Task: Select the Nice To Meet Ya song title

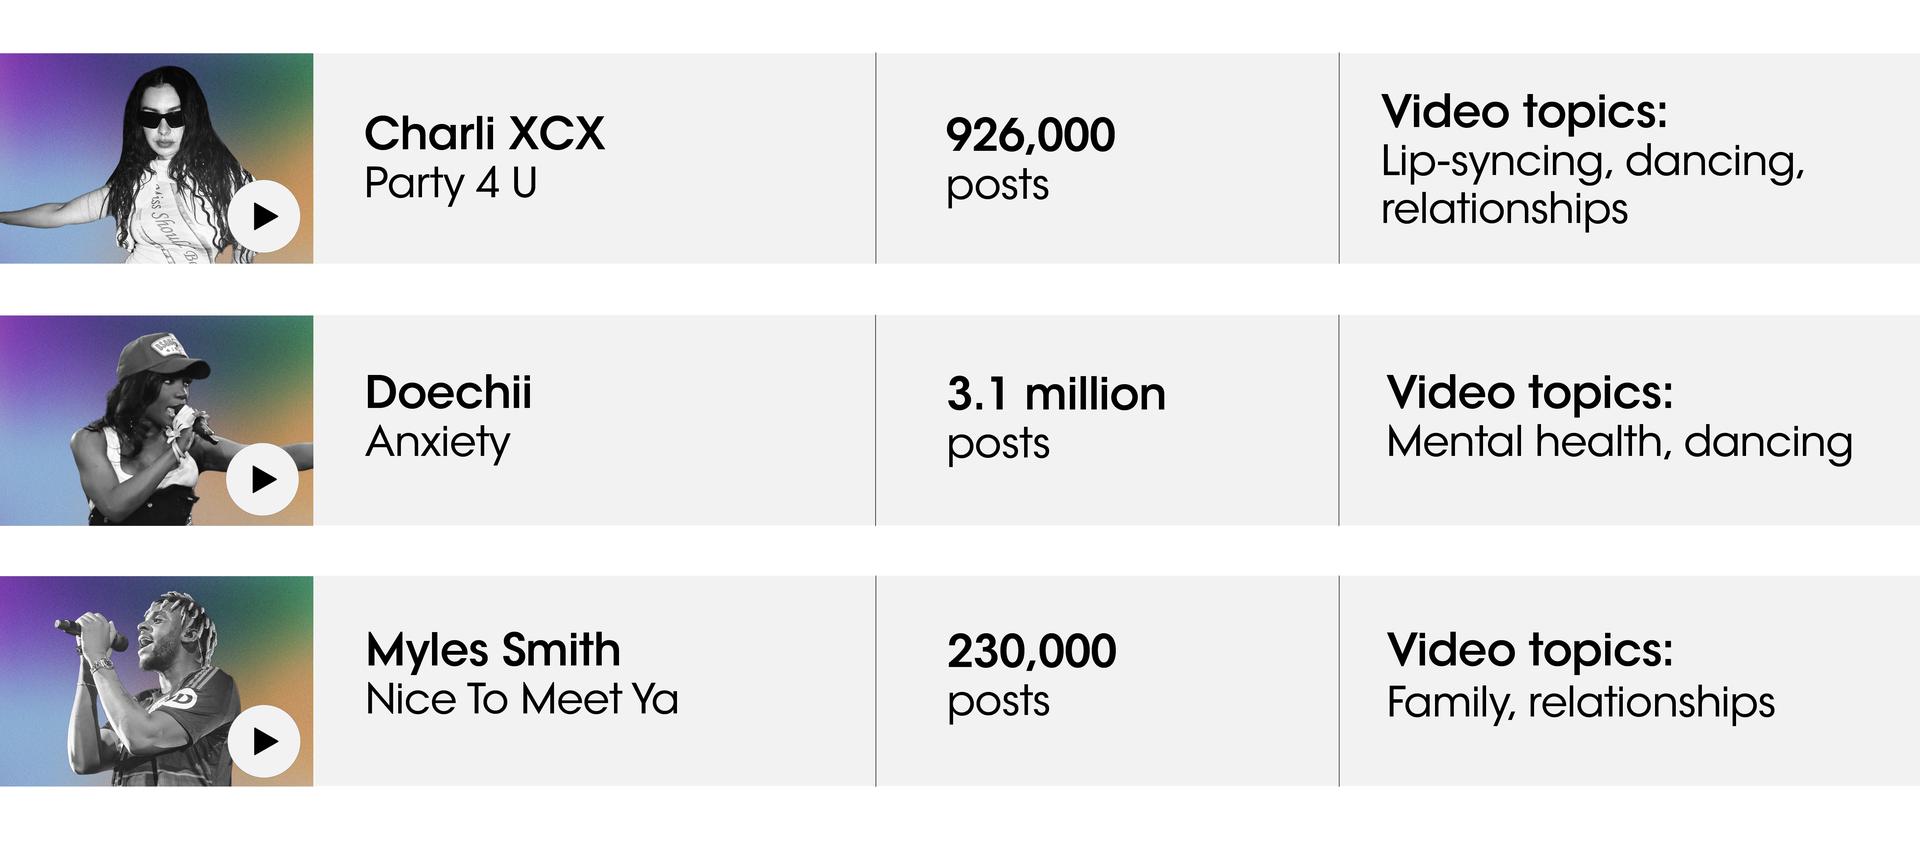Action: click(522, 699)
